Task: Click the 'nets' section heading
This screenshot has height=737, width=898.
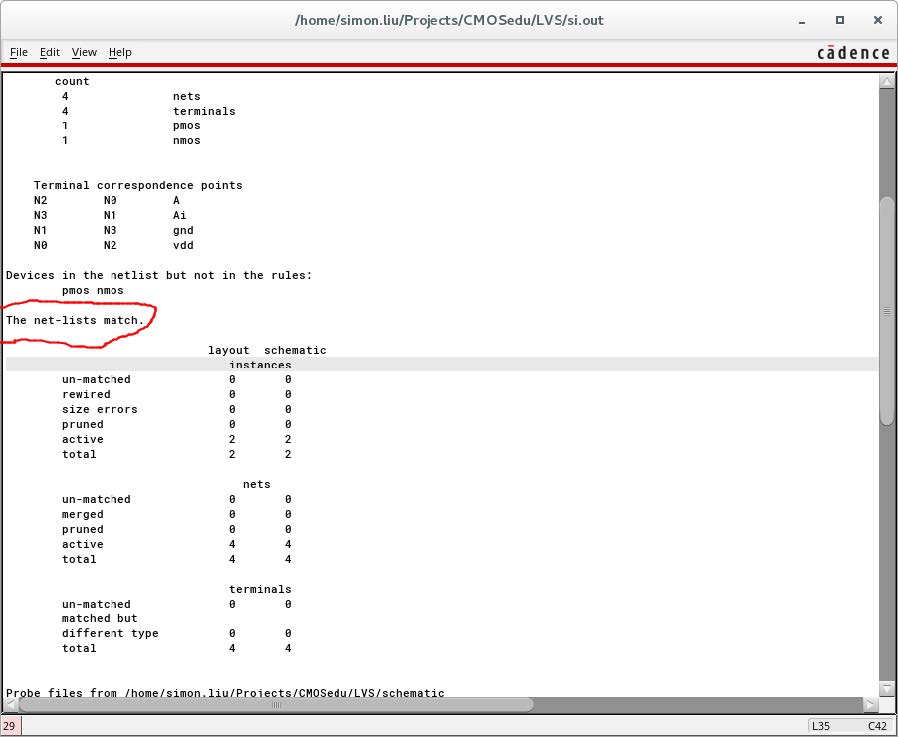Action: 256,484
